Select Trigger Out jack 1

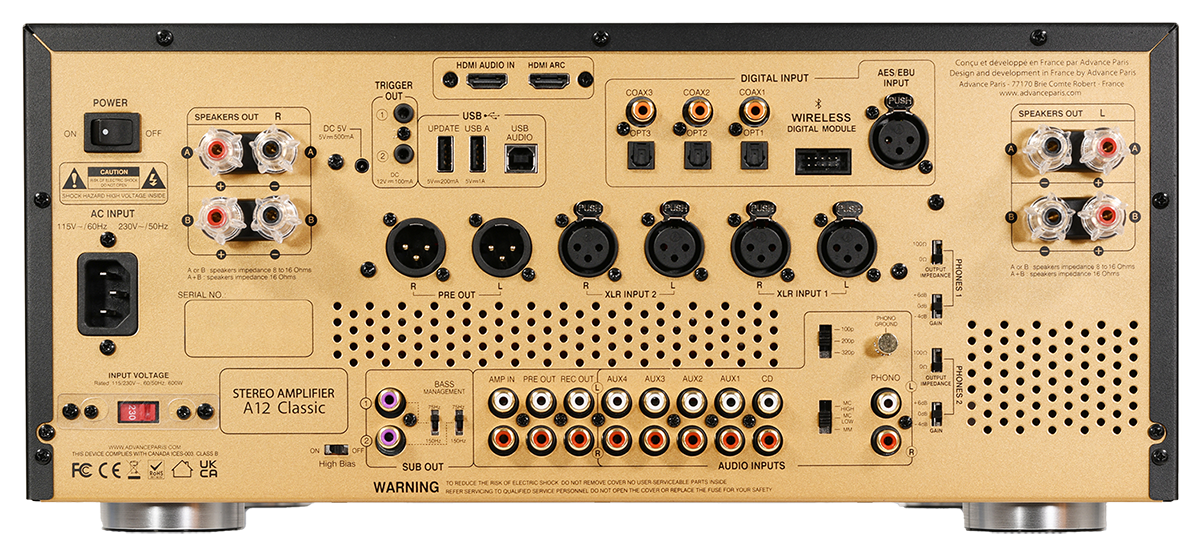click(403, 114)
